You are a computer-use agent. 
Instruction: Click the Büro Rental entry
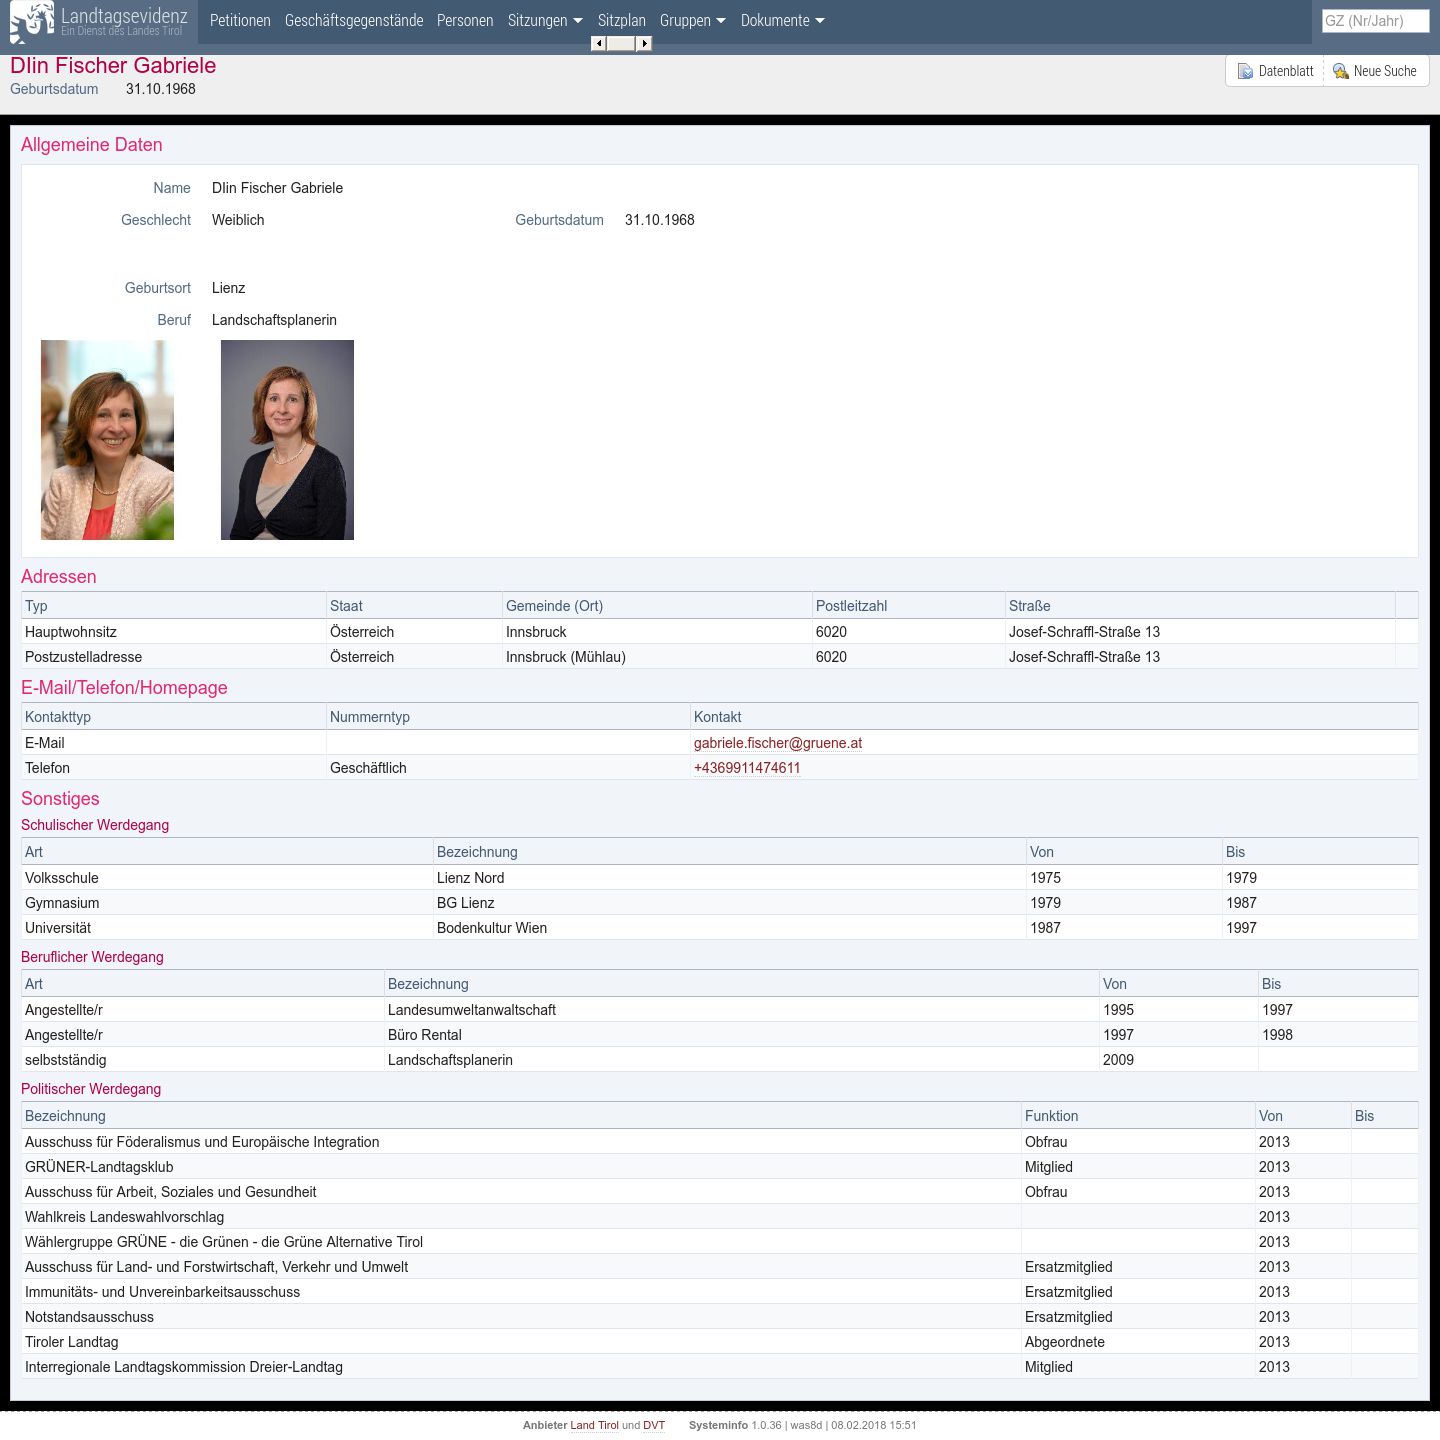click(x=425, y=1035)
